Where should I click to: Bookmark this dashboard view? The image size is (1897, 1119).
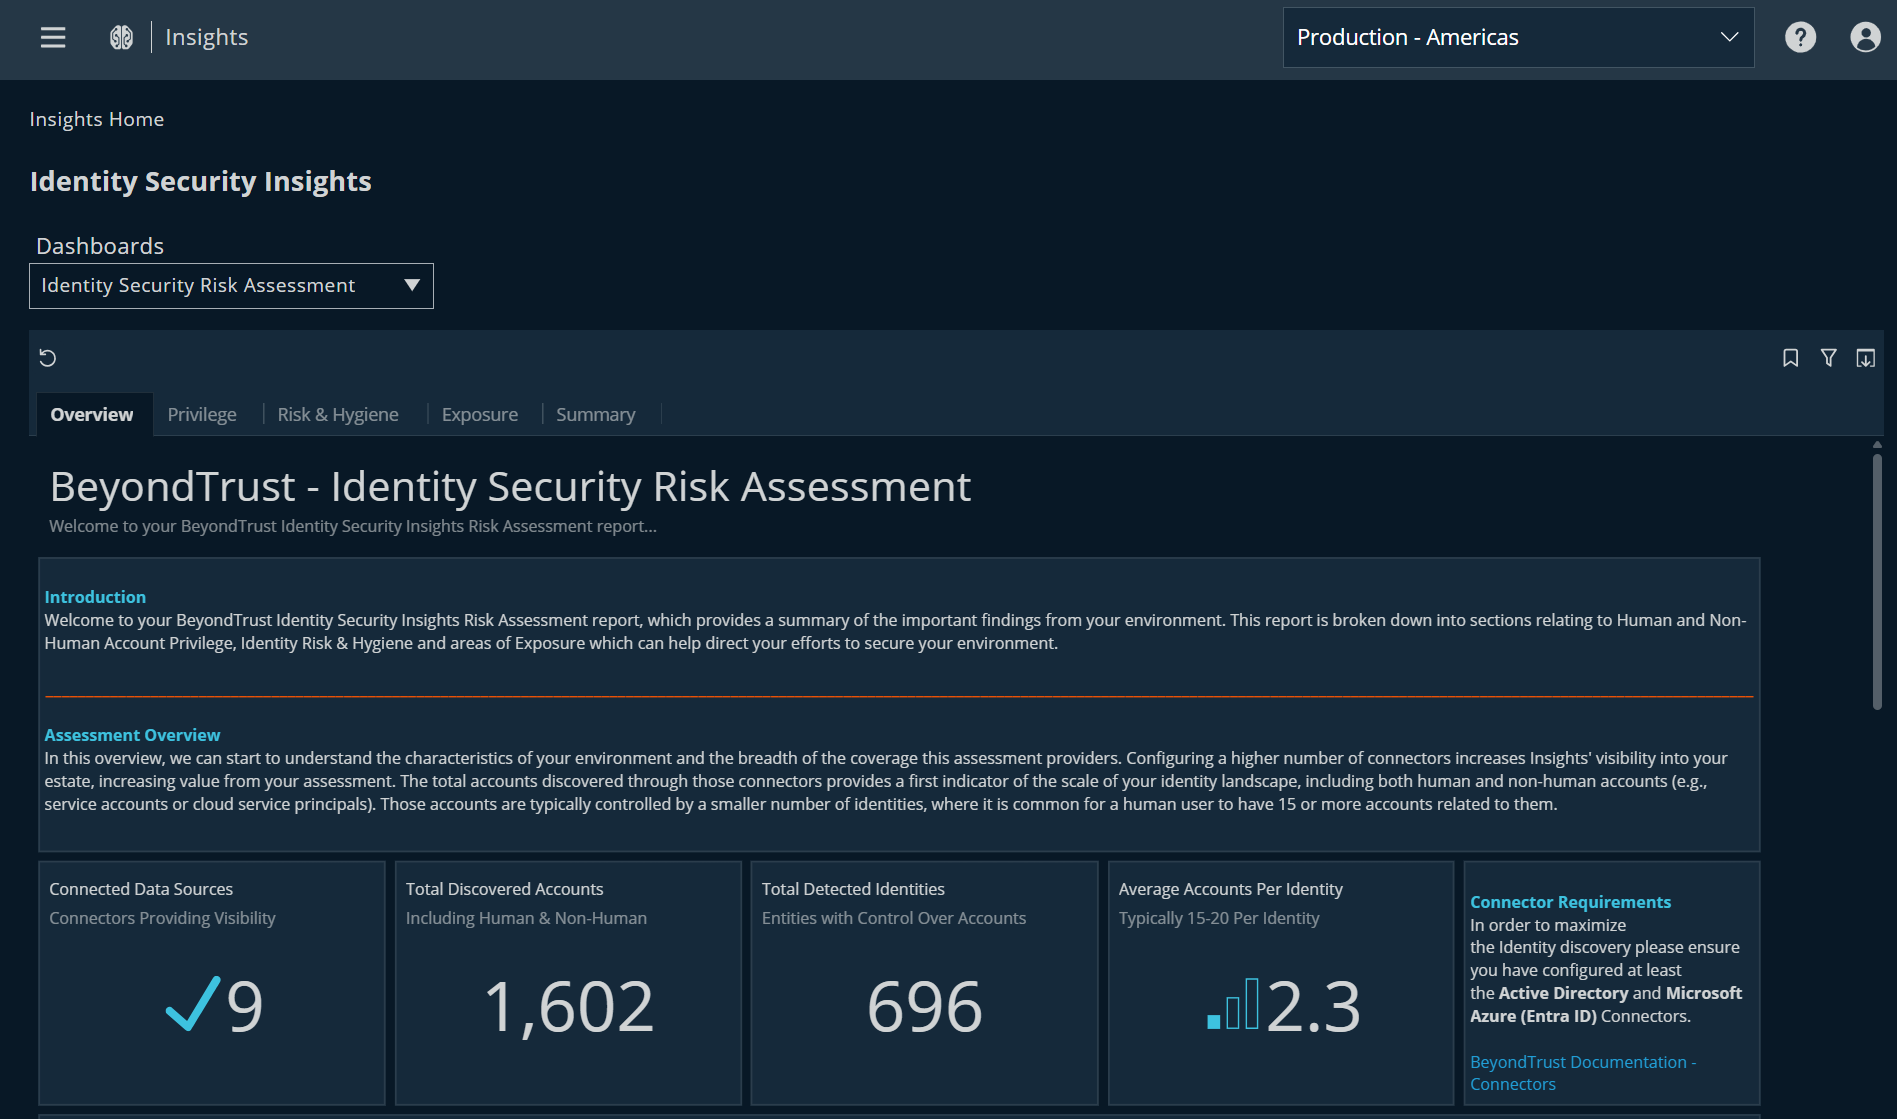coord(1790,358)
